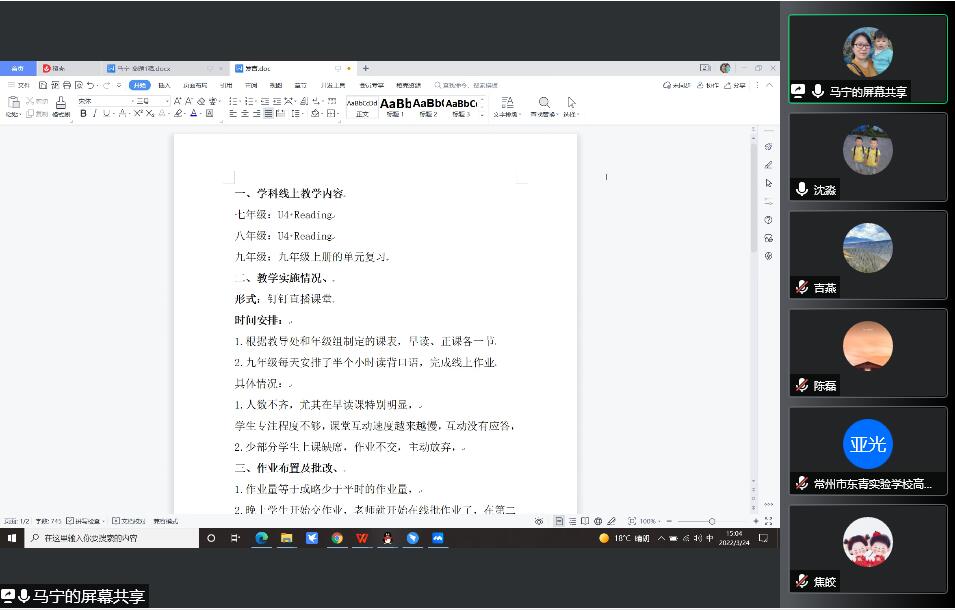The width and height of the screenshot is (955, 610).
Task: Open the 插入 (Insert) ribbon tab
Action: [164, 86]
